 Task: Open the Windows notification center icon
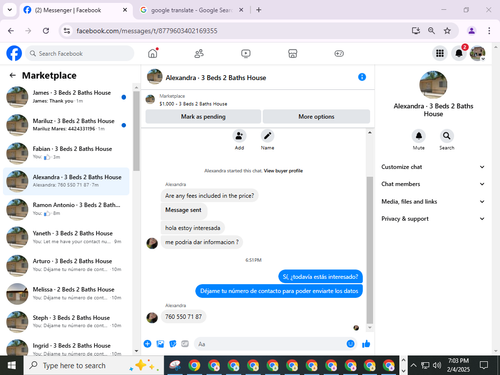(484, 365)
